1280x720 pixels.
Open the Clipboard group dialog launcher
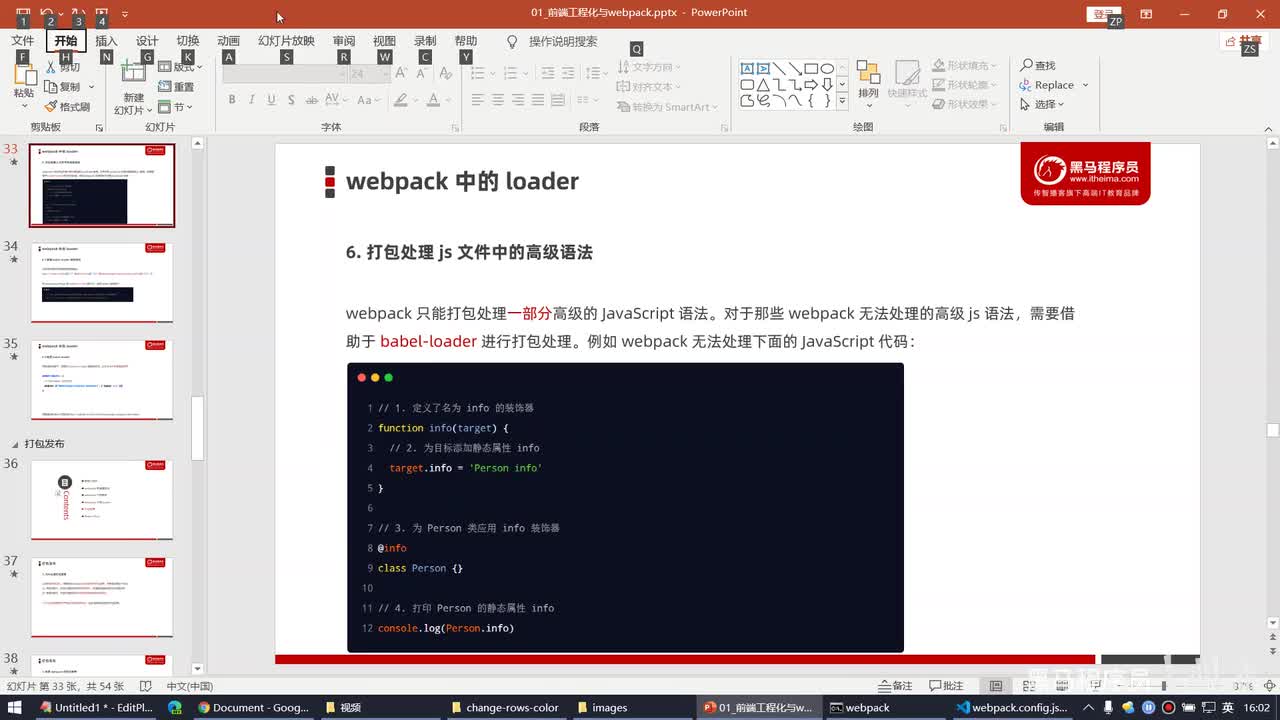pyautogui.click(x=99, y=128)
